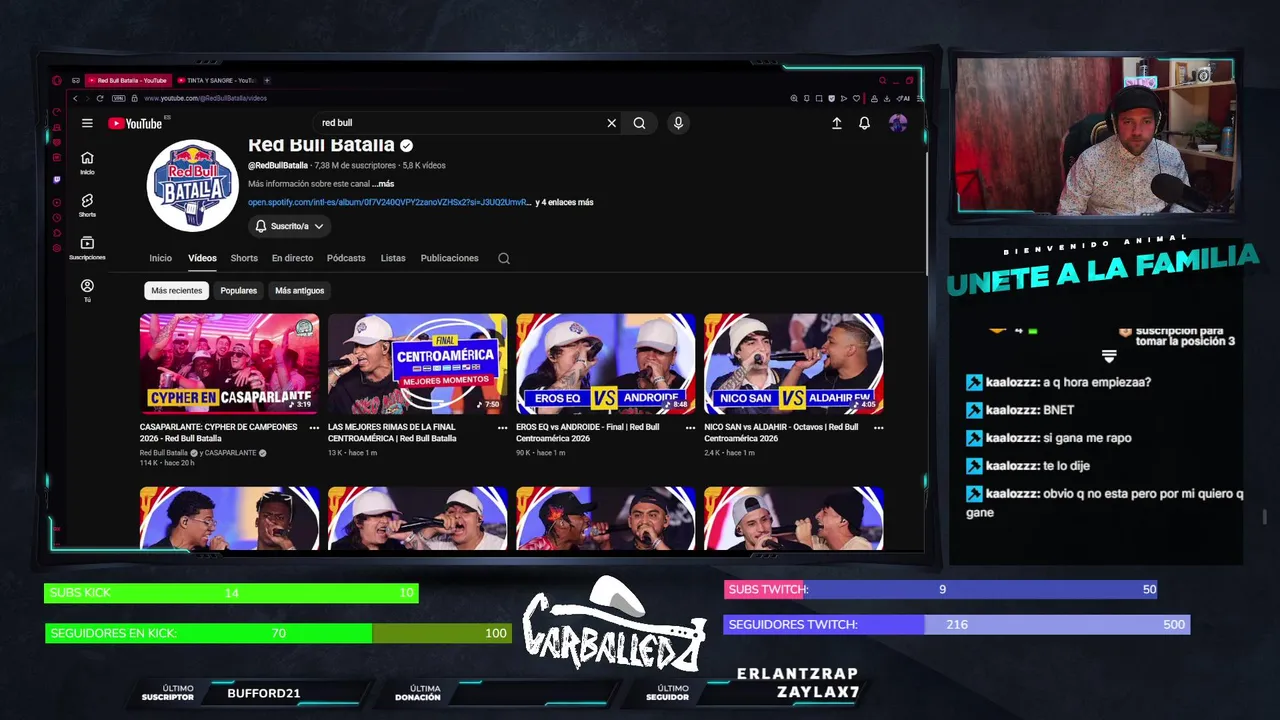Select the Populares filter chip
1280x720 pixels.
click(x=239, y=290)
